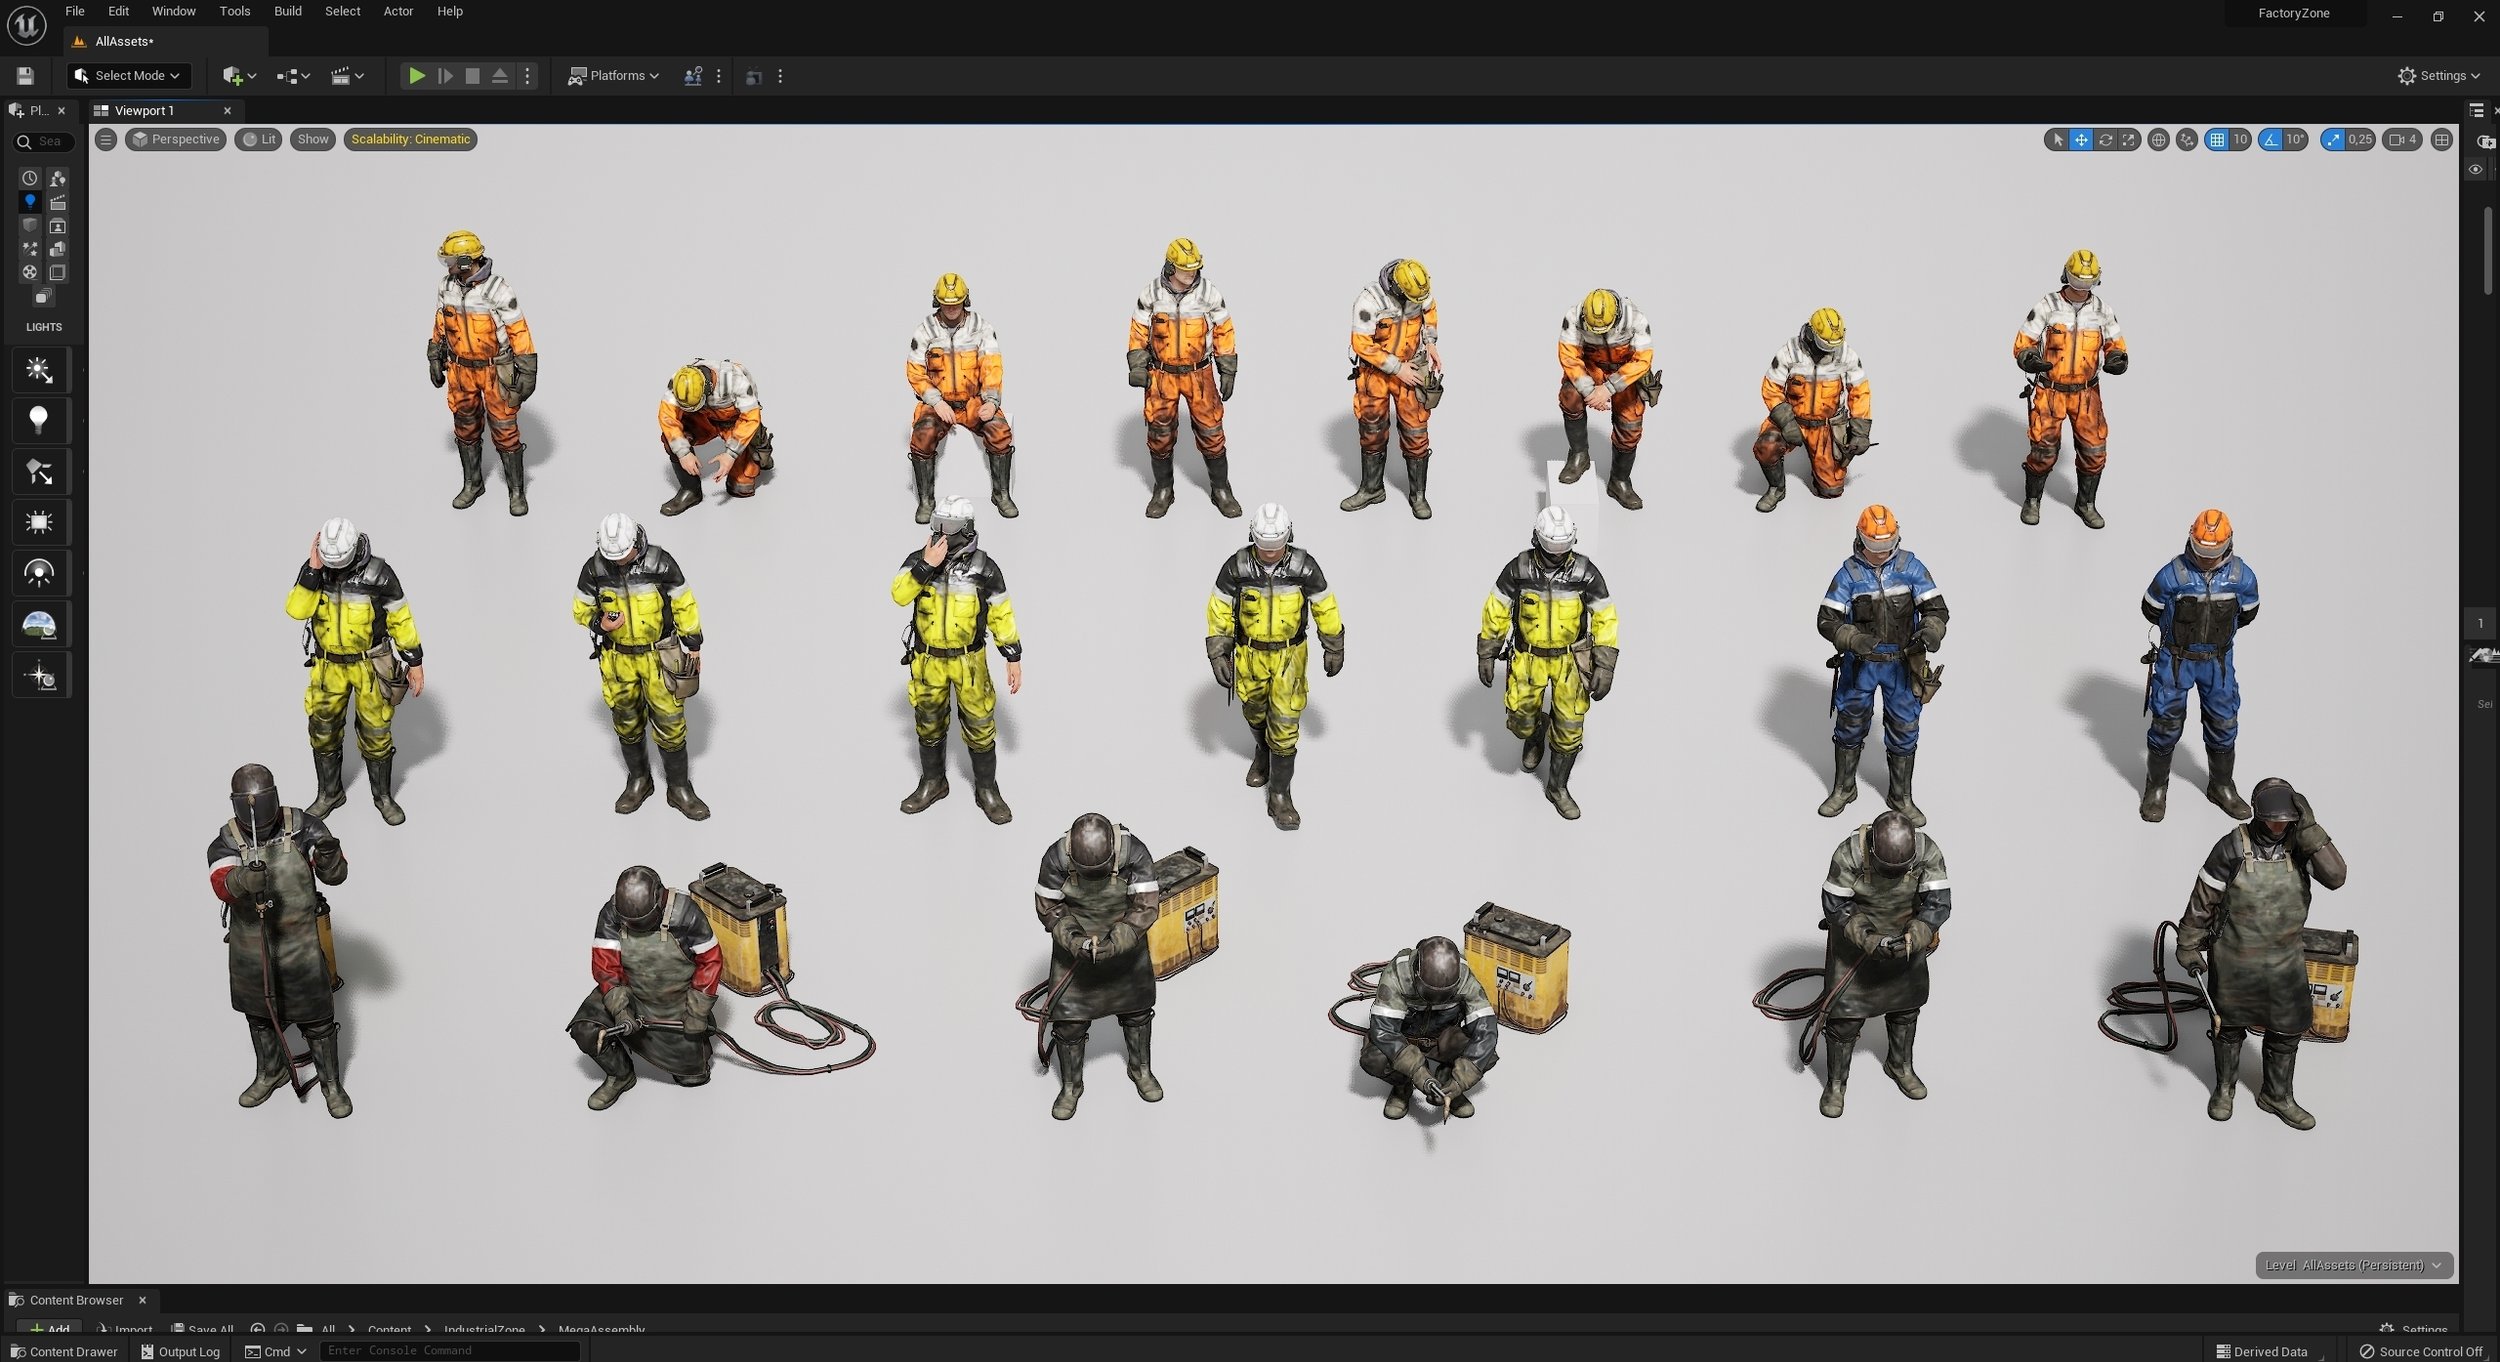
Task: Open scale snap 0,25 value
Action: (2360, 140)
